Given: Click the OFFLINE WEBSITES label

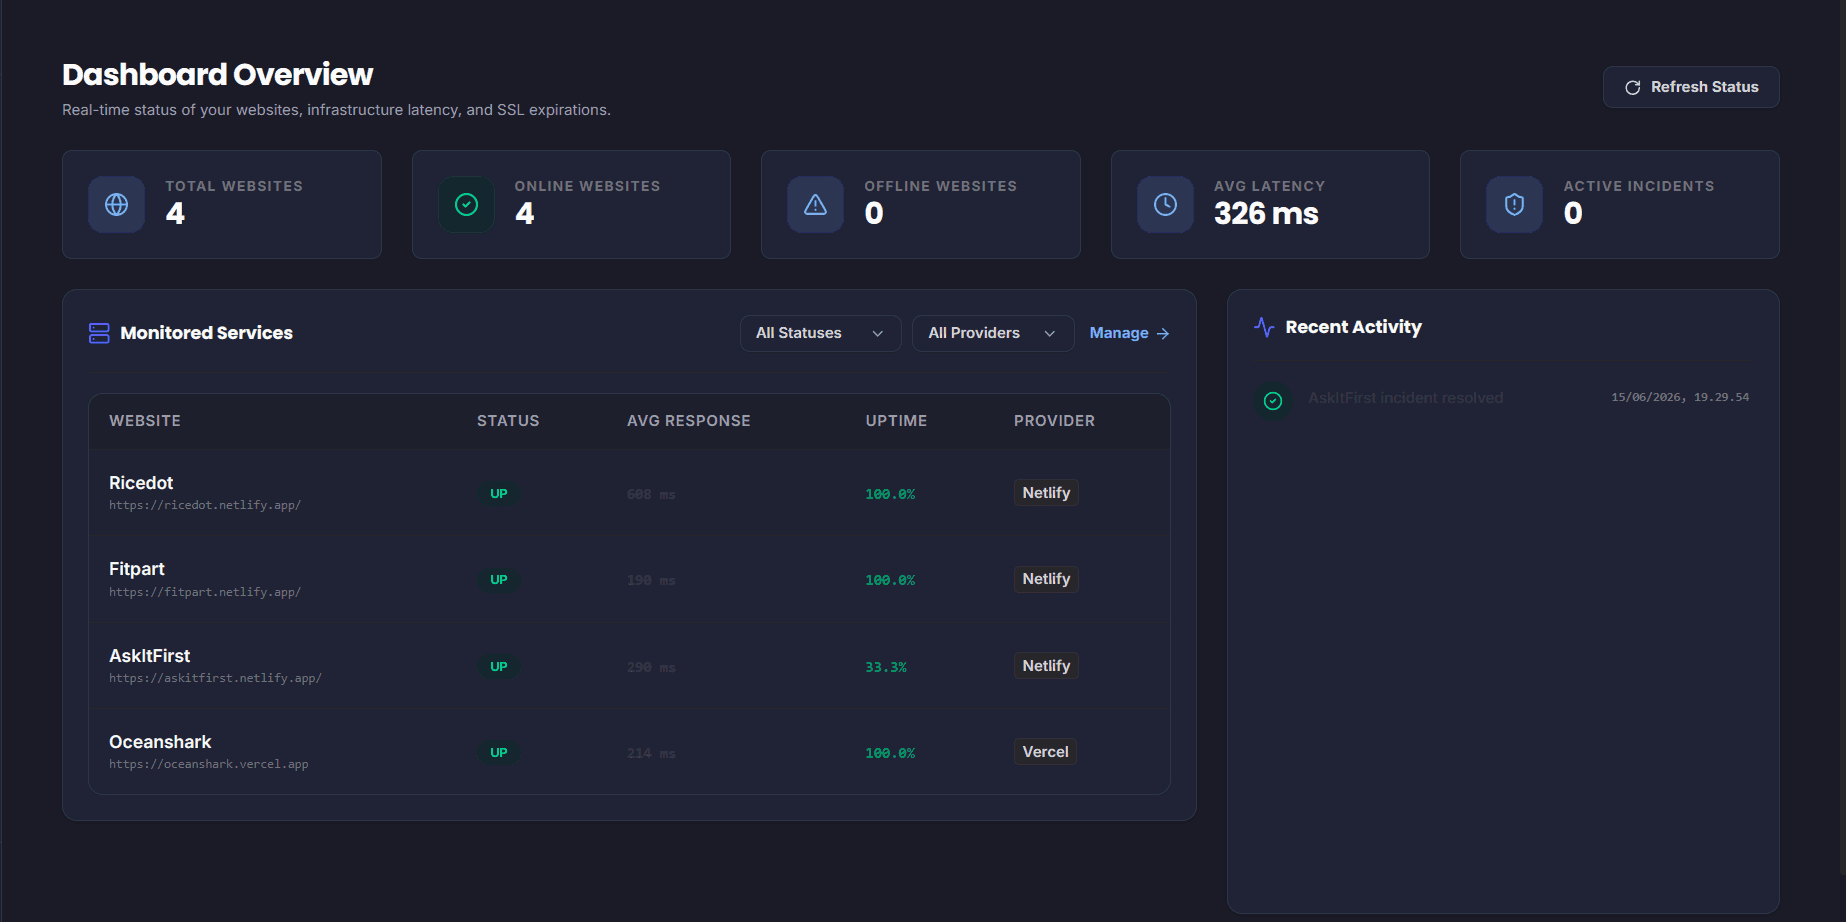Looking at the screenshot, I should pos(940,186).
